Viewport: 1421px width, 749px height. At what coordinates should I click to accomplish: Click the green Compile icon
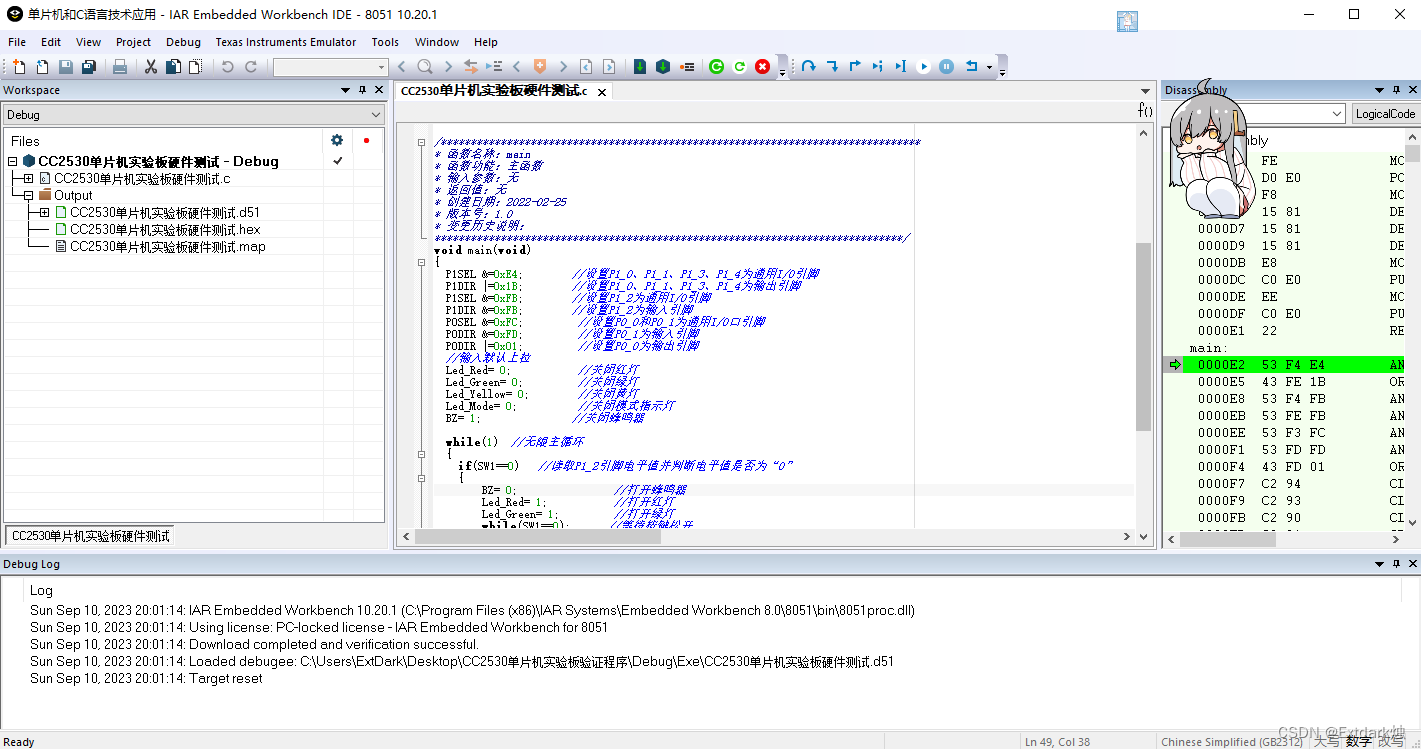(x=716, y=66)
